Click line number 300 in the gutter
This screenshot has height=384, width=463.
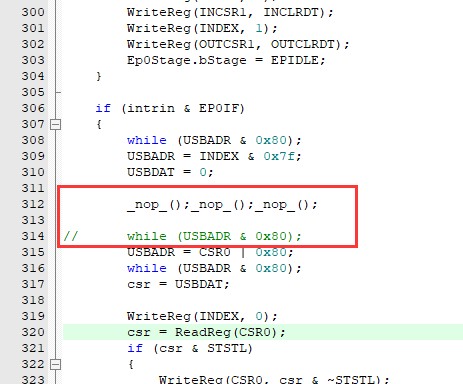(33, 12)
